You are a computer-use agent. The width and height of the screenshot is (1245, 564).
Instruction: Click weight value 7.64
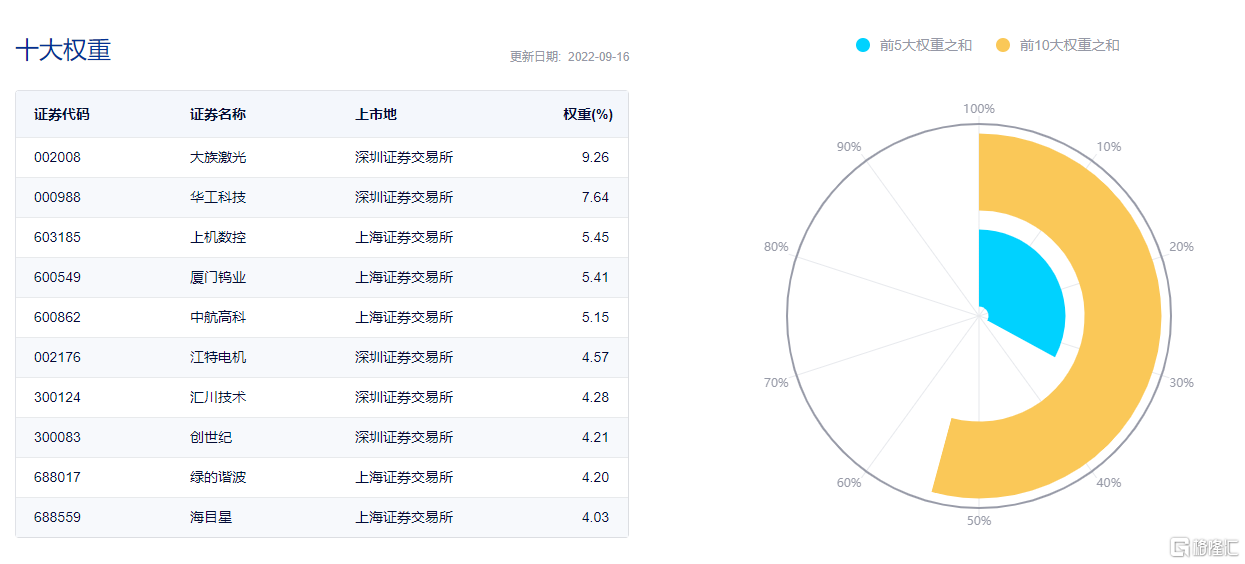(x=595, y=197)
